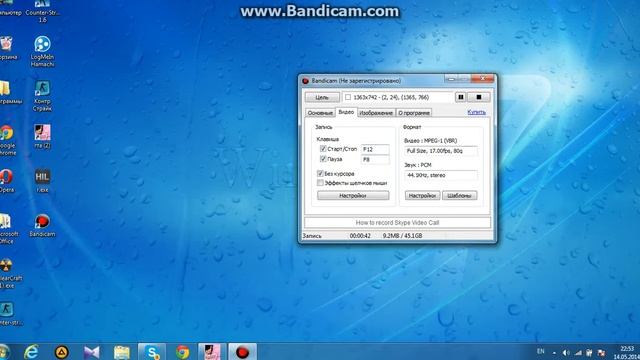Click the F8 pause hotkey field
Image resolution: width=640 pixels, height=360 pixels.
(375, 160)
